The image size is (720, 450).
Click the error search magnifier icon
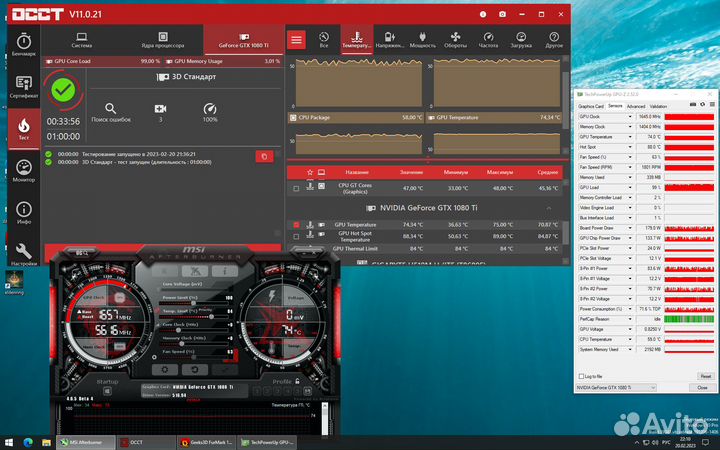[x=111, y=109]
